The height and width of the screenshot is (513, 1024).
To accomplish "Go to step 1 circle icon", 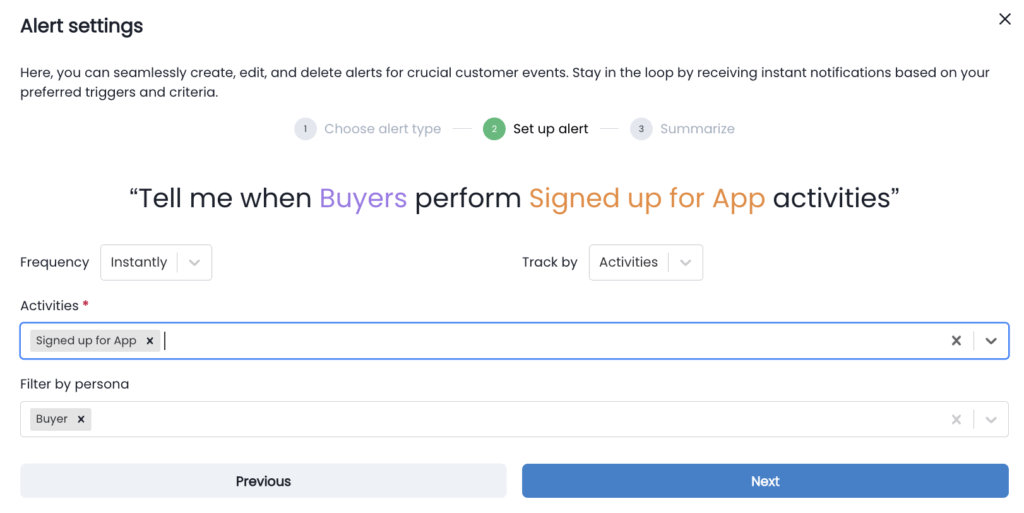I will click(x=305, y=129).
